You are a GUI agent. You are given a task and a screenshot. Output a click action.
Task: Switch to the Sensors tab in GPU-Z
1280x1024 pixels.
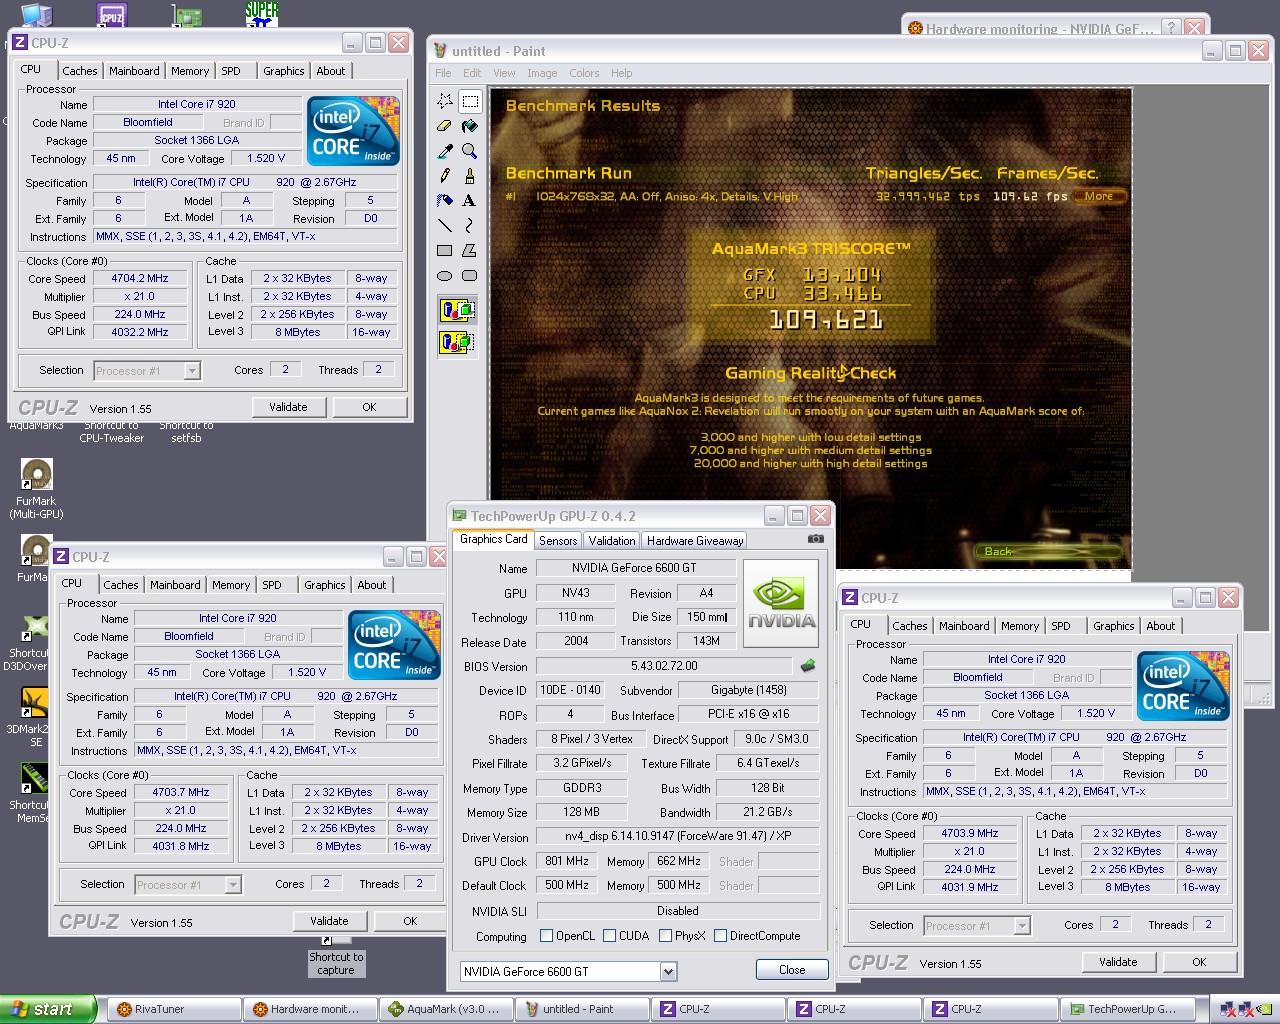click(x=558, y=540)
